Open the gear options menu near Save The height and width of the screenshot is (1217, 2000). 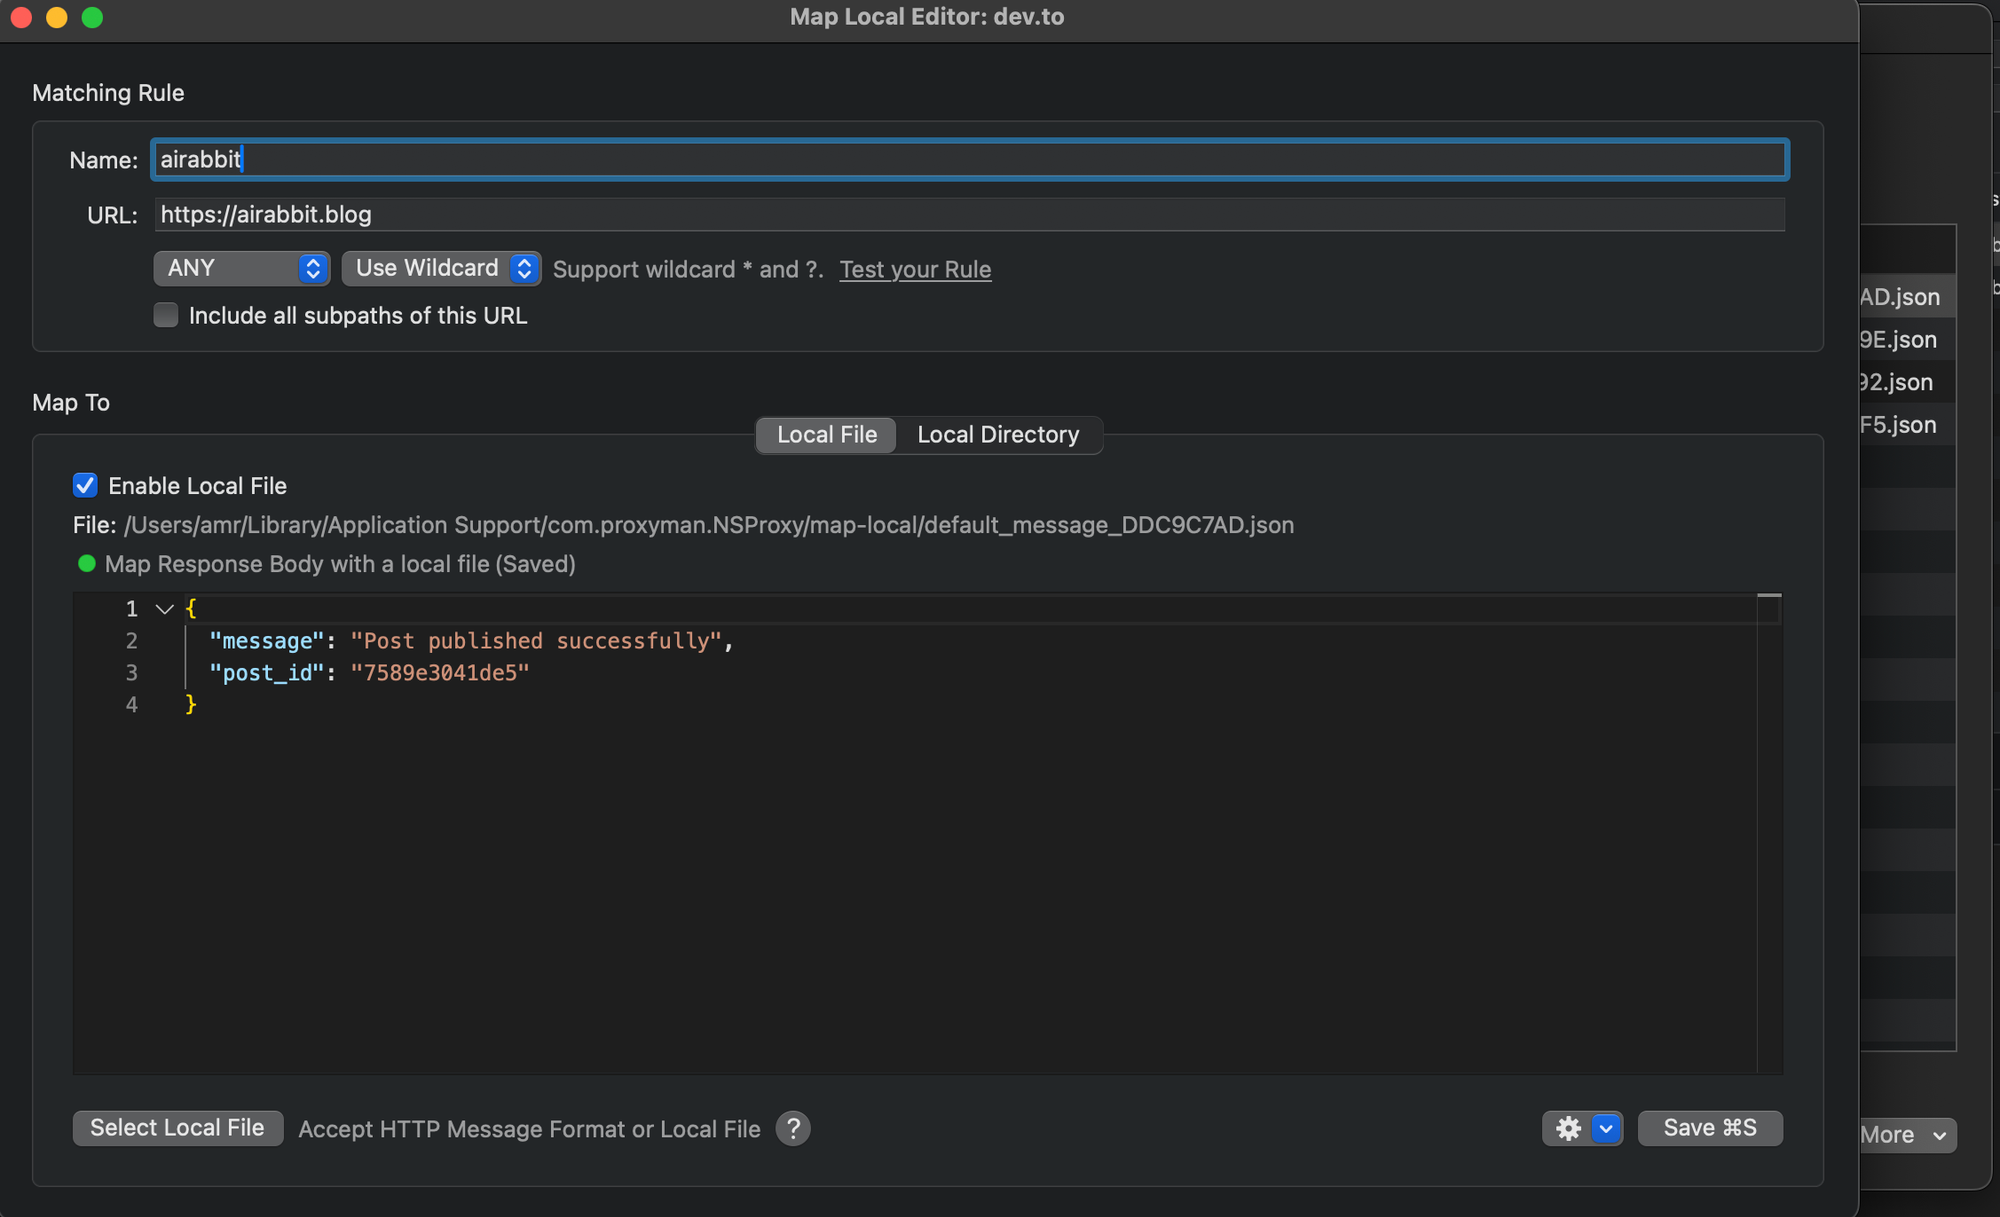tap(1568, 1128)
